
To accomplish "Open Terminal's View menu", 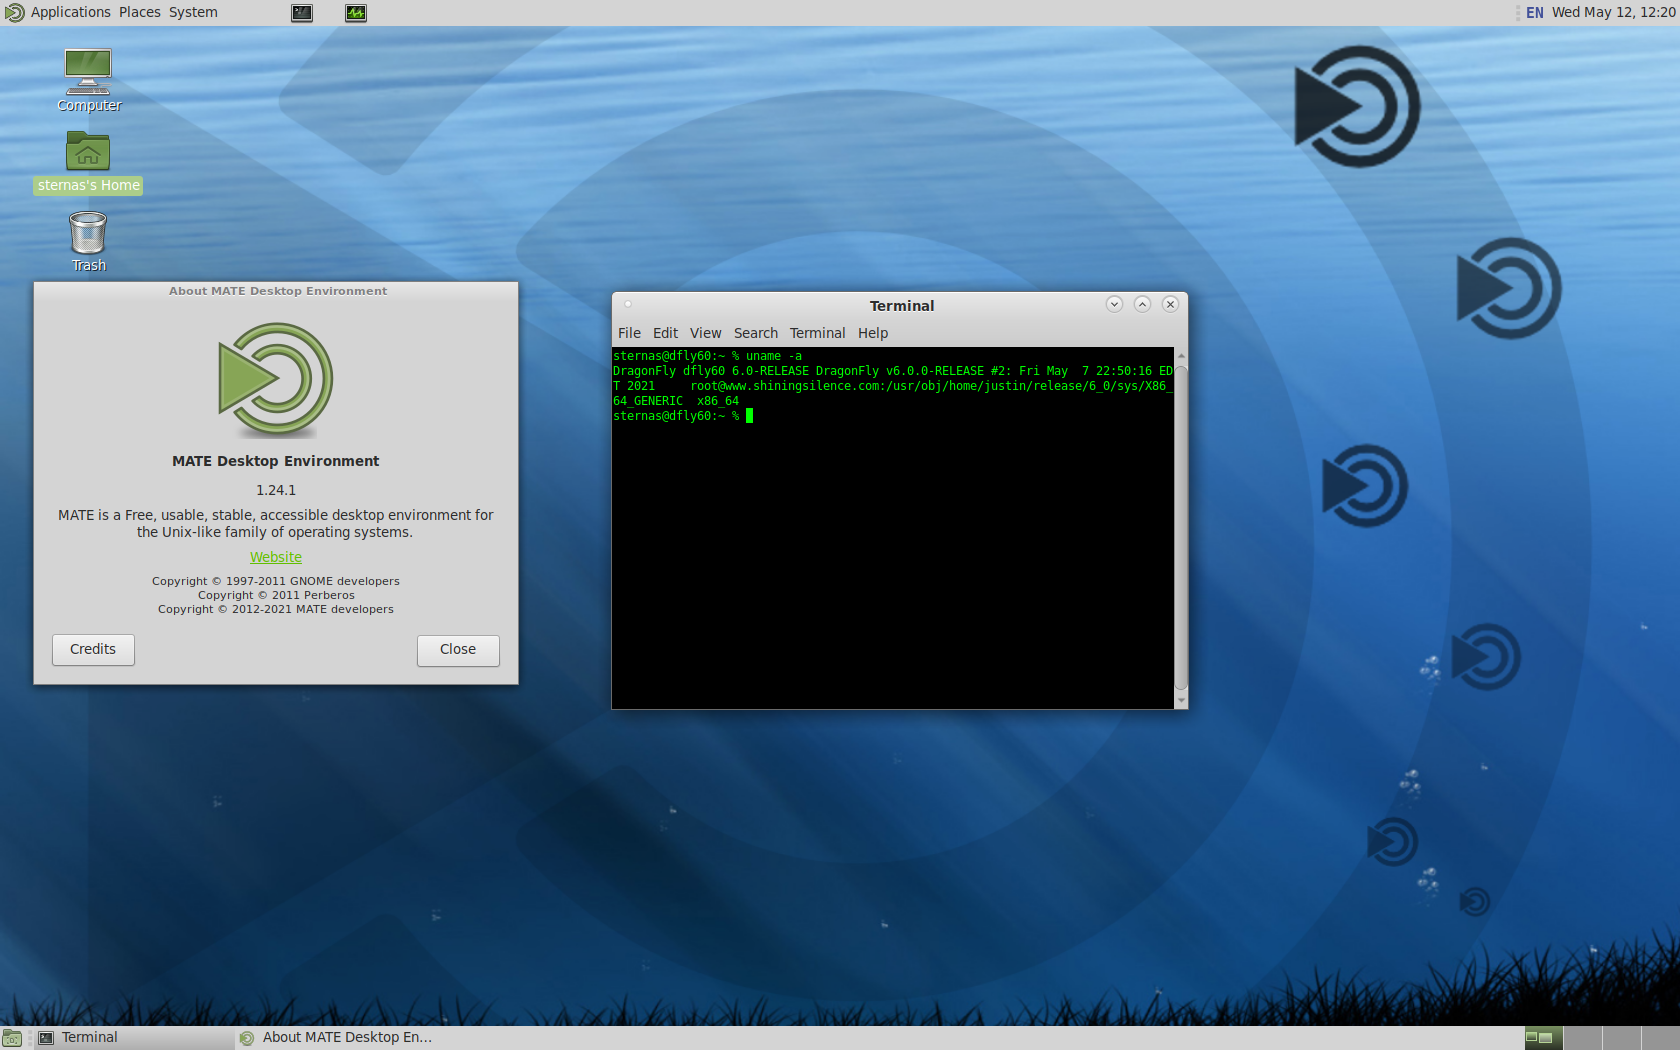I will [x=705, y=333].
